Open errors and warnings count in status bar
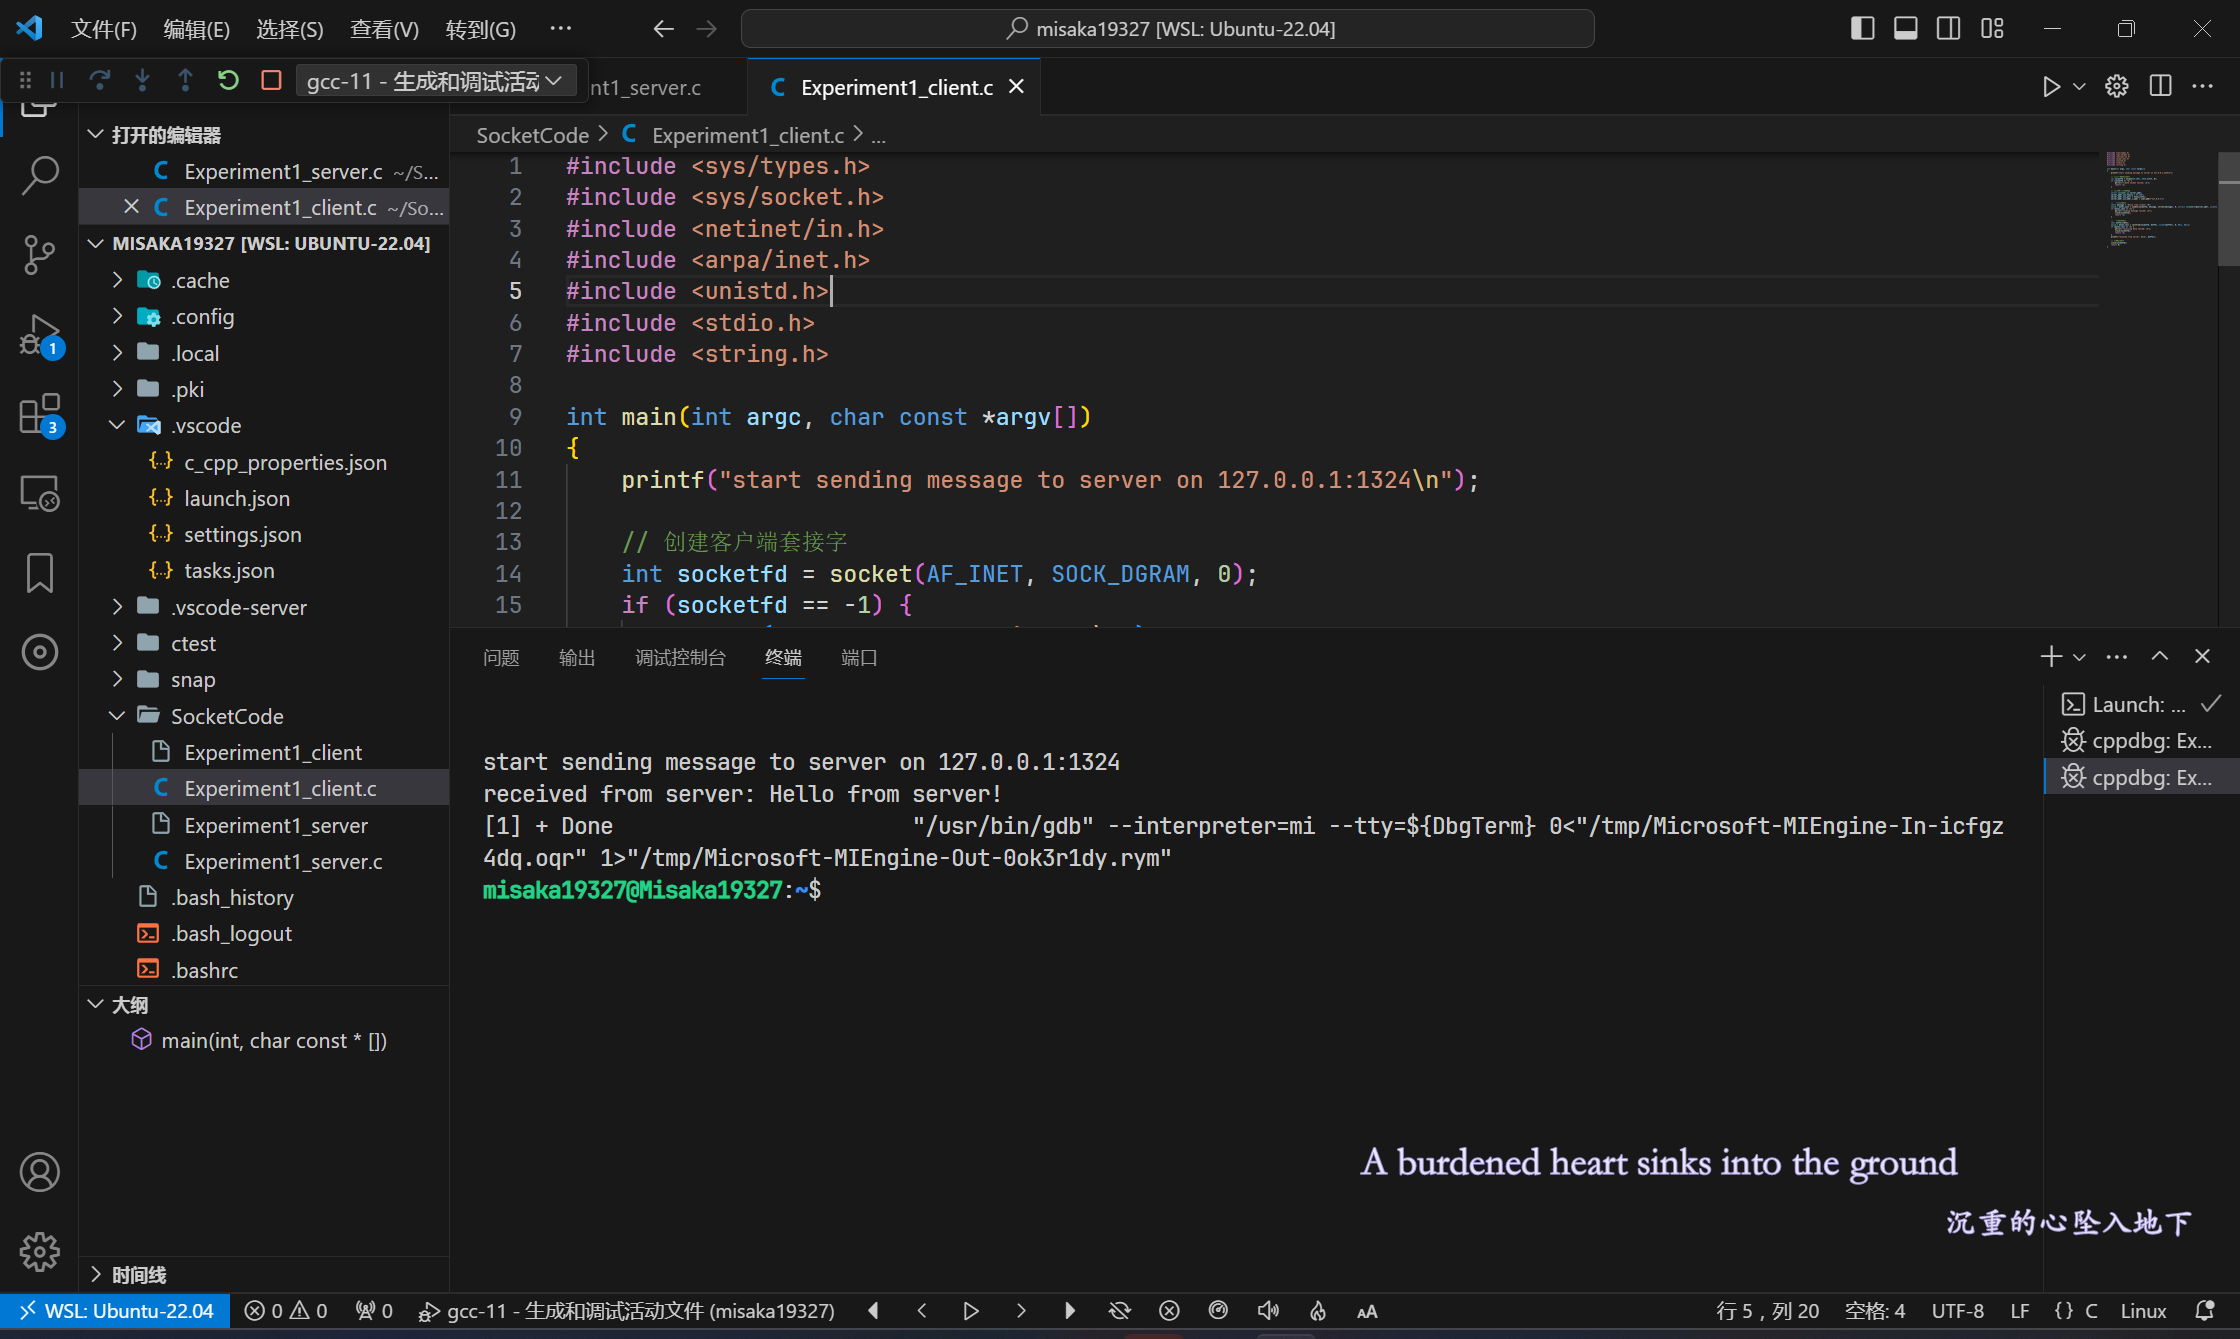Viewport: 2240px width, 1339px height. [287, 1311]
